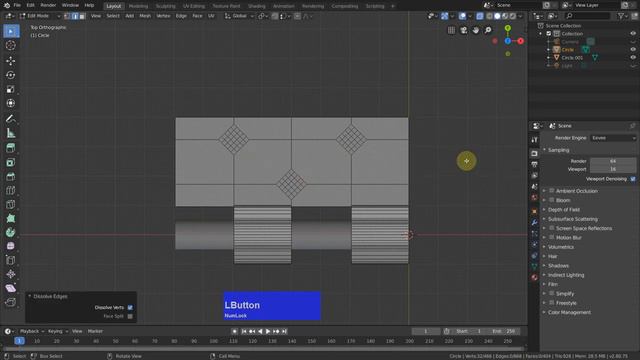Image resolution: width=640 pixels, height=360 pixels.
Task: Open Marker timeline menu
Action: (95, 331)
